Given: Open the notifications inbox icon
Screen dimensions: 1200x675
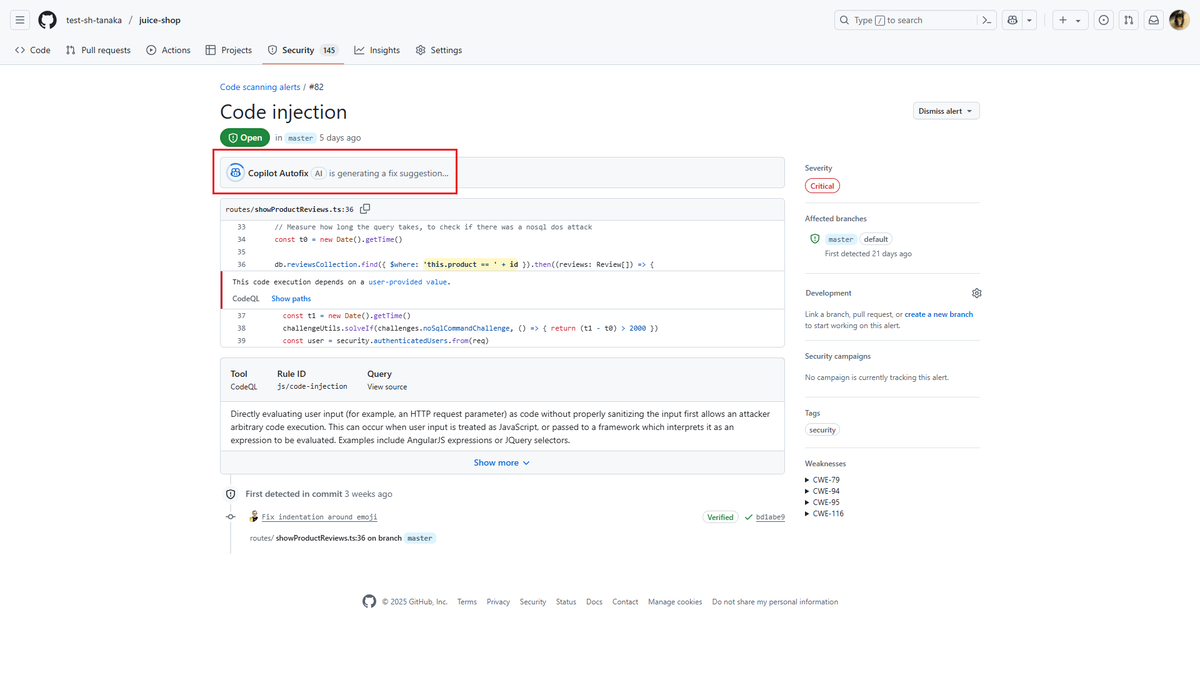Looking at the screenshot, I should click(1154, 20).
